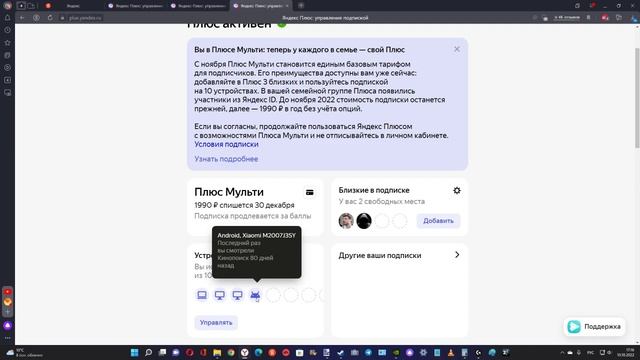Click tooltip text Android, Xiaomi M2007J3SY
Viewport: 640px width, 360px height.
[x=256, y=236]
